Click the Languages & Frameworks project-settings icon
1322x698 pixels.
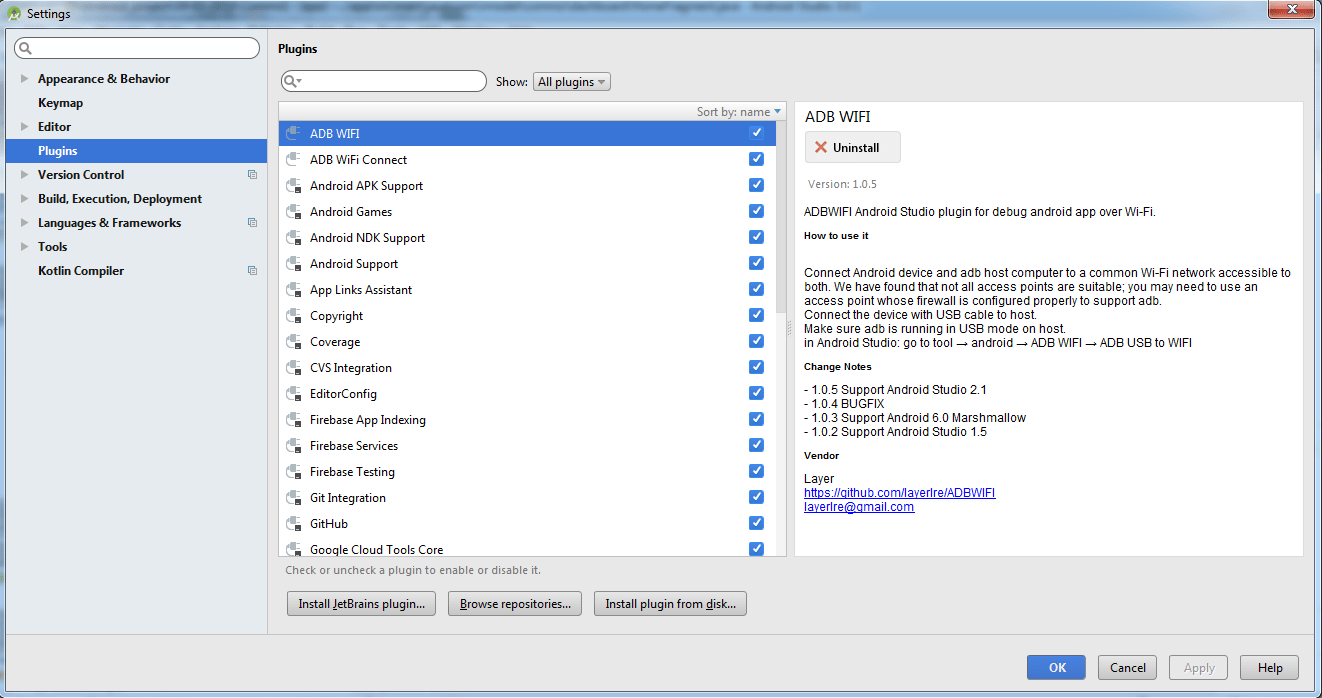(252, 223)
